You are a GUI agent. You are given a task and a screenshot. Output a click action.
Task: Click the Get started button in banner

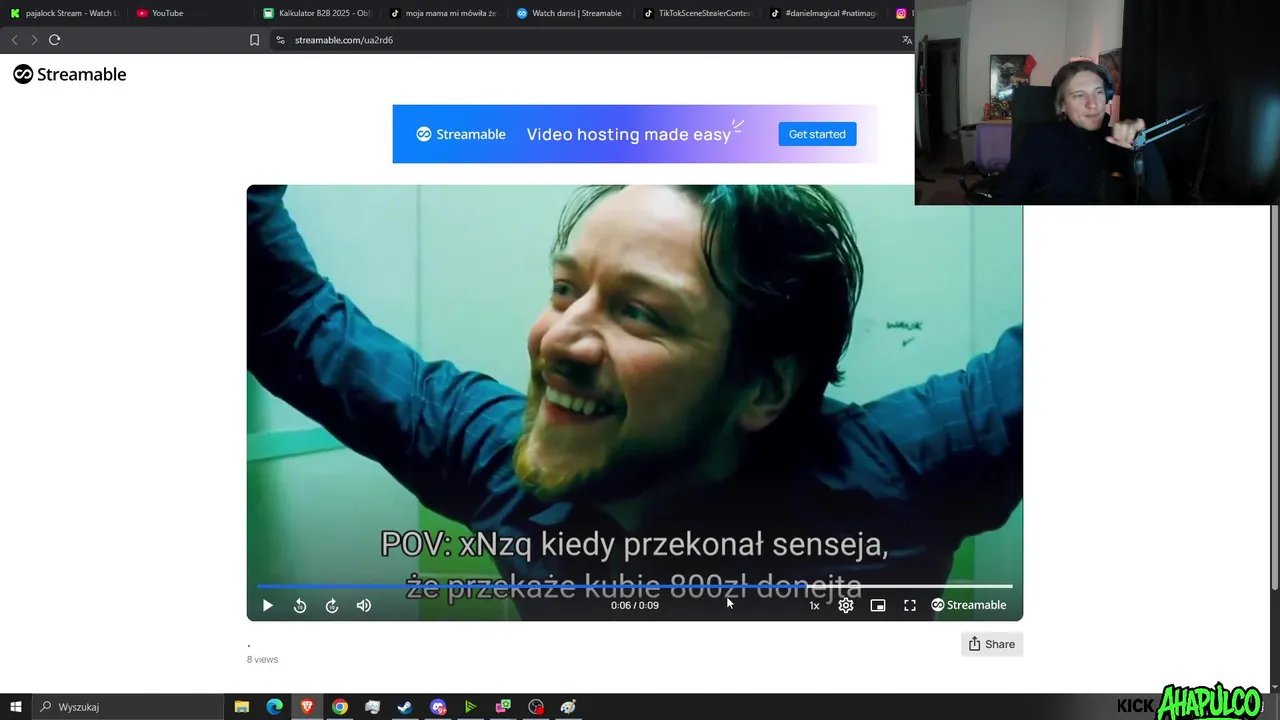tap(817, 134)
